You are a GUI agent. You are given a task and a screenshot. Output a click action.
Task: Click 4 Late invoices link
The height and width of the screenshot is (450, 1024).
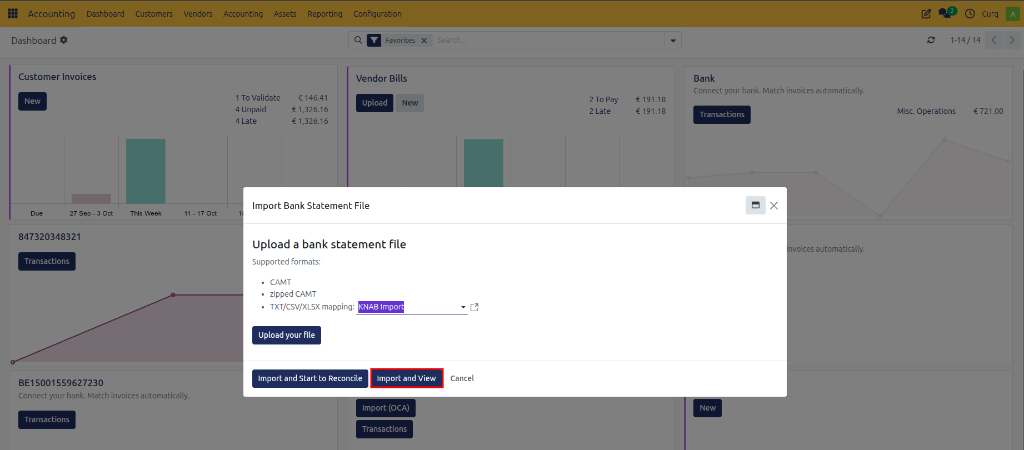[x=248, y=121]
